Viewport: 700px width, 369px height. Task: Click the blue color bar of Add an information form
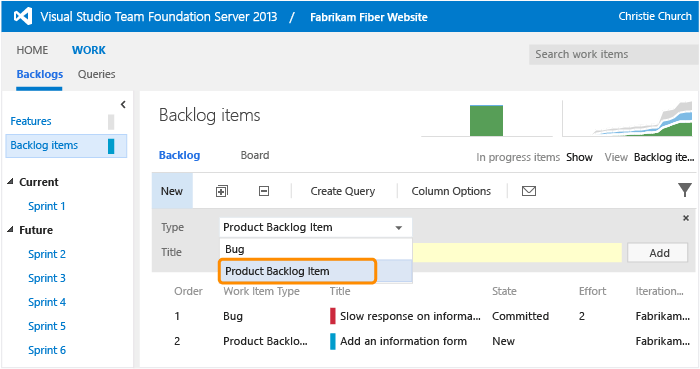pyautogui.click(x=333, y=341)
